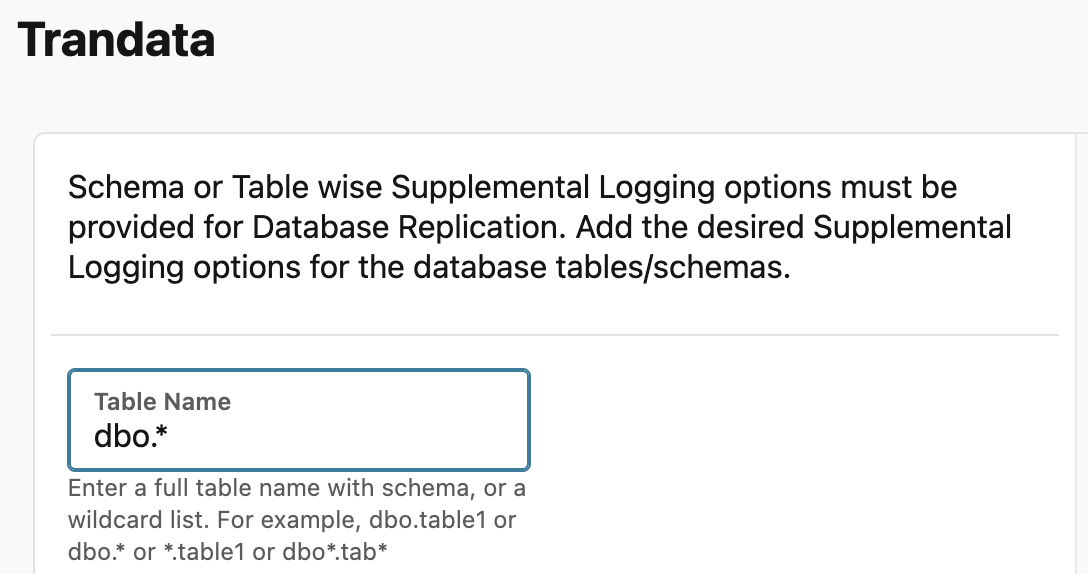The height and width of the screenshot is (574, 1088).
Task: Click "Database Replication" in the description
Action: point(408,227)
